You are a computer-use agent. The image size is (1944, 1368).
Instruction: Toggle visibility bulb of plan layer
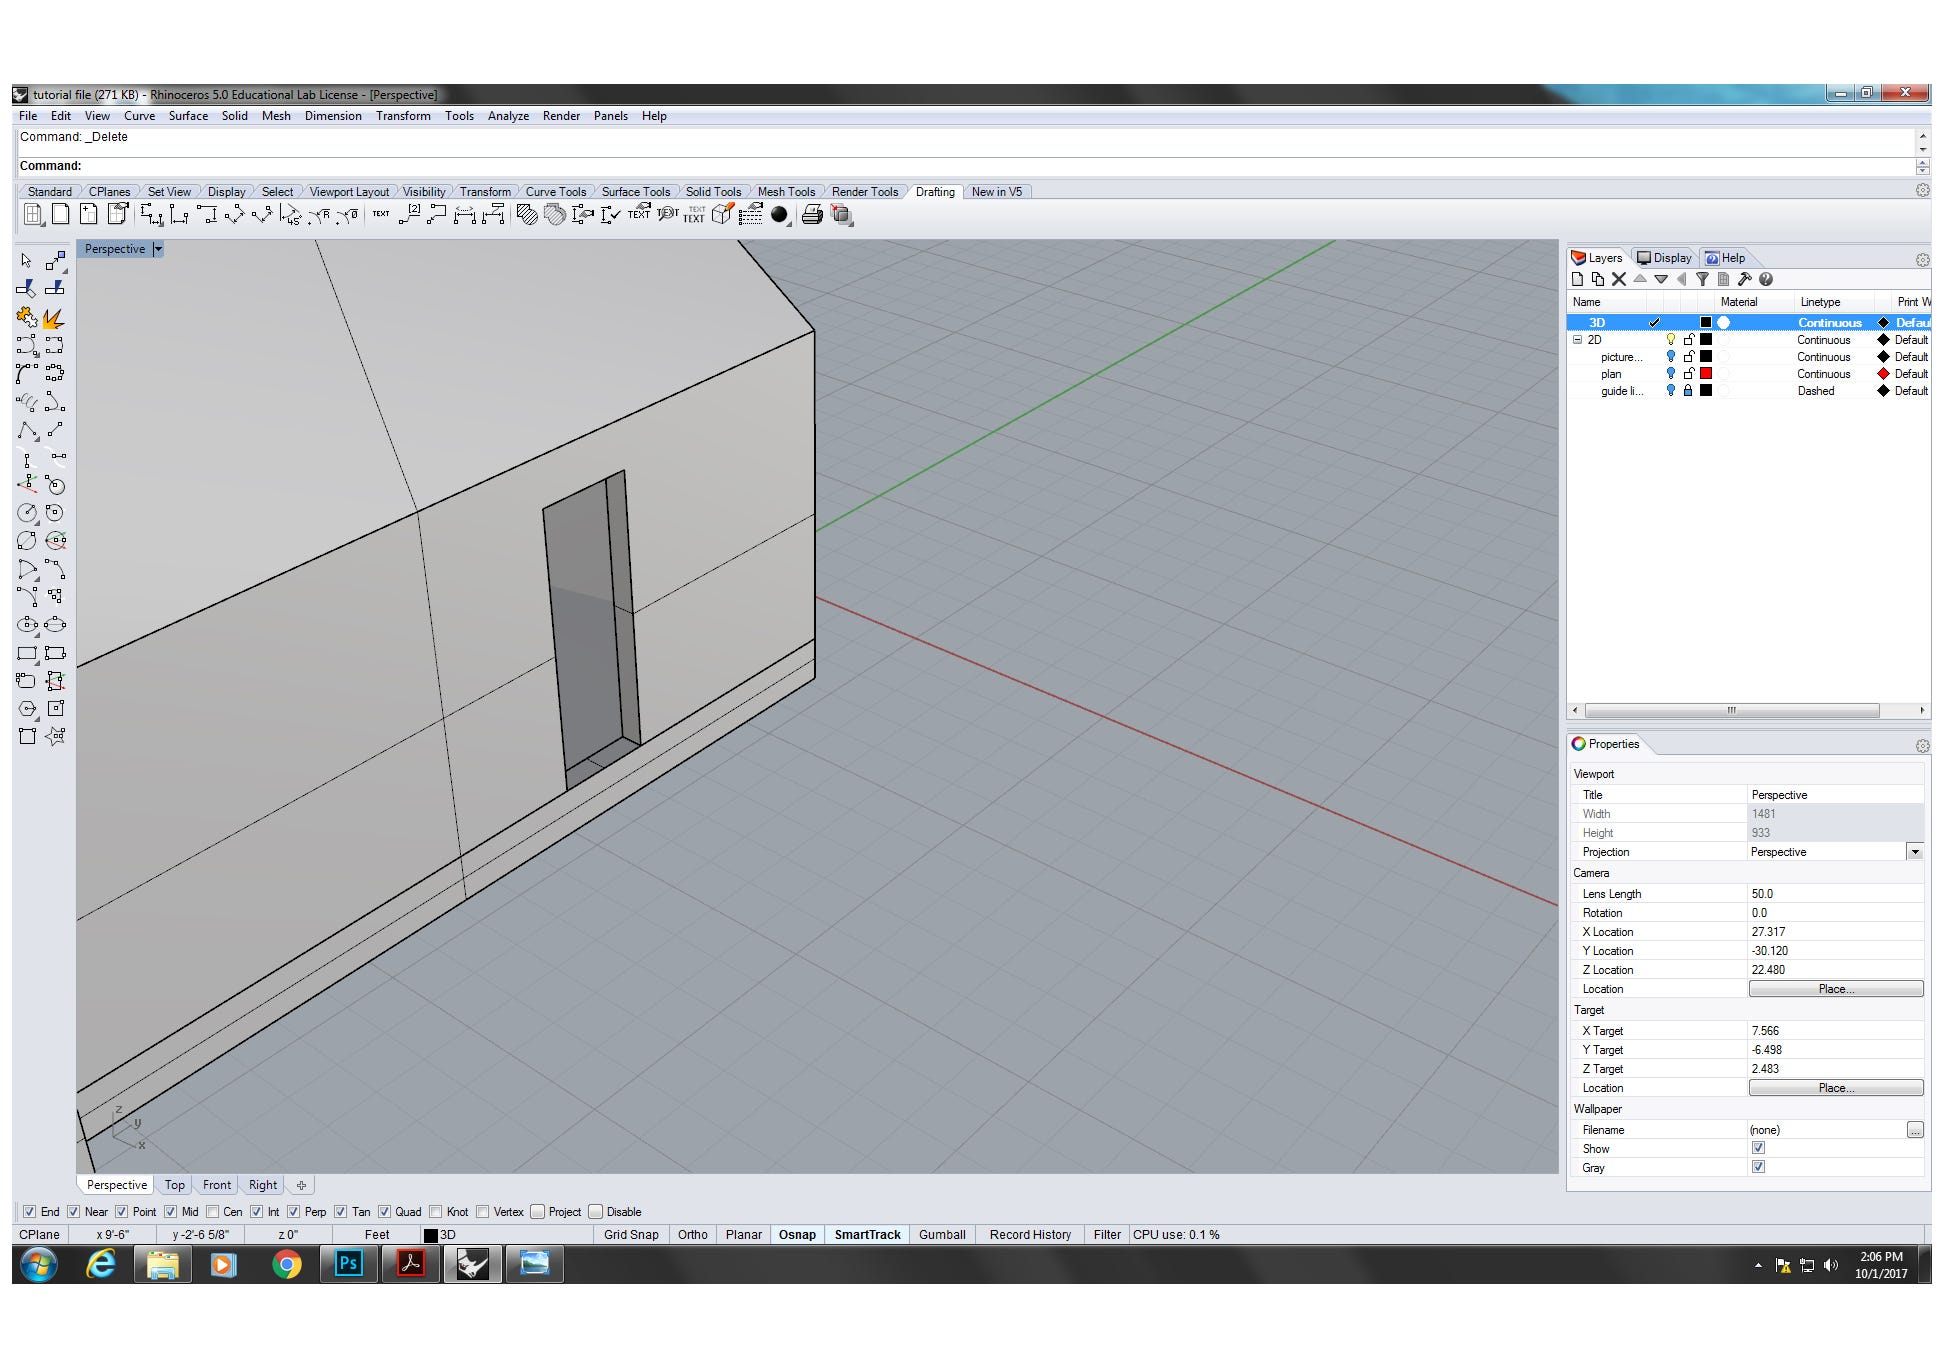(x=1670, y=374)
